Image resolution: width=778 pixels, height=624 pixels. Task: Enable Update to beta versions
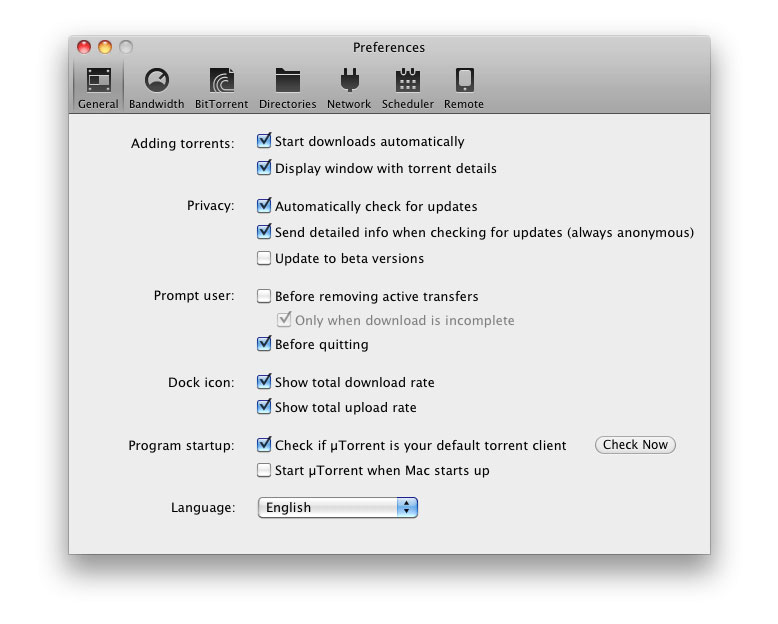(264, 258)
